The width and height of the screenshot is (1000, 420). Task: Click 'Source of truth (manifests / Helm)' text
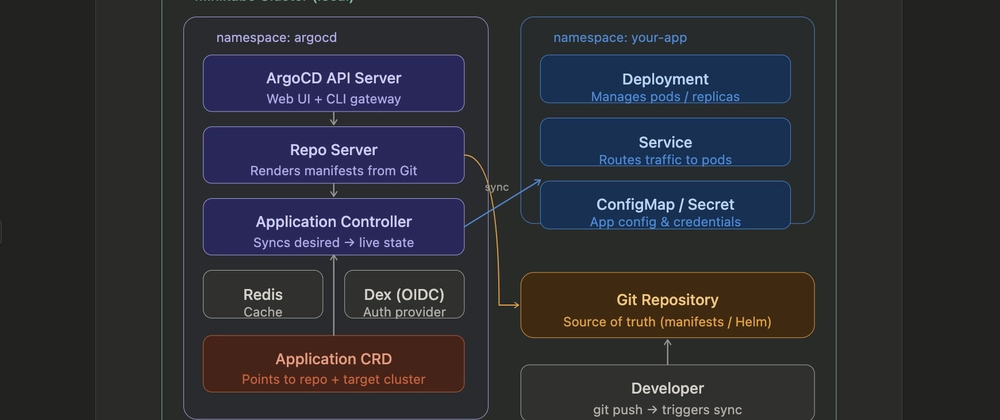[x=667, y=322]
